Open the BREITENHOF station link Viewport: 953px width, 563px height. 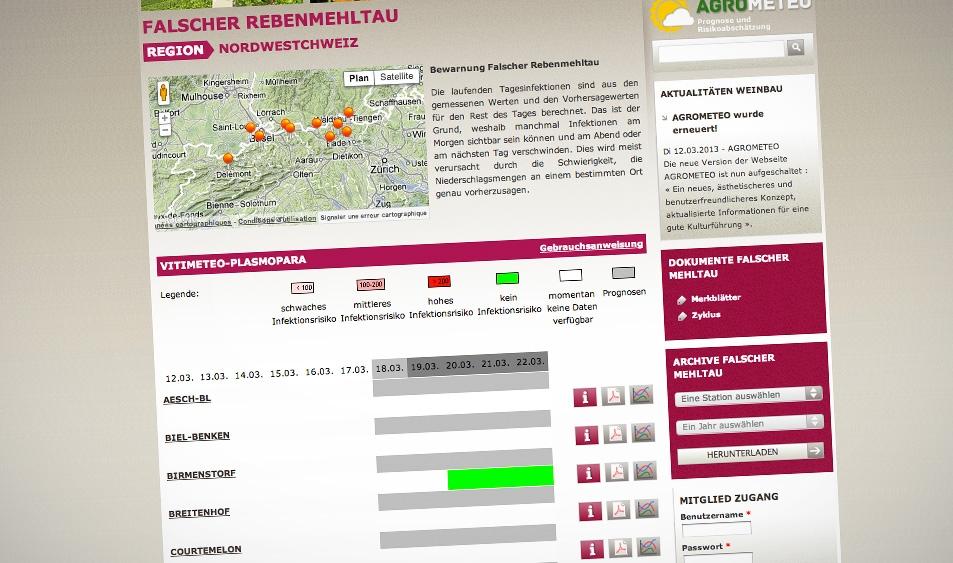(199, 513)
